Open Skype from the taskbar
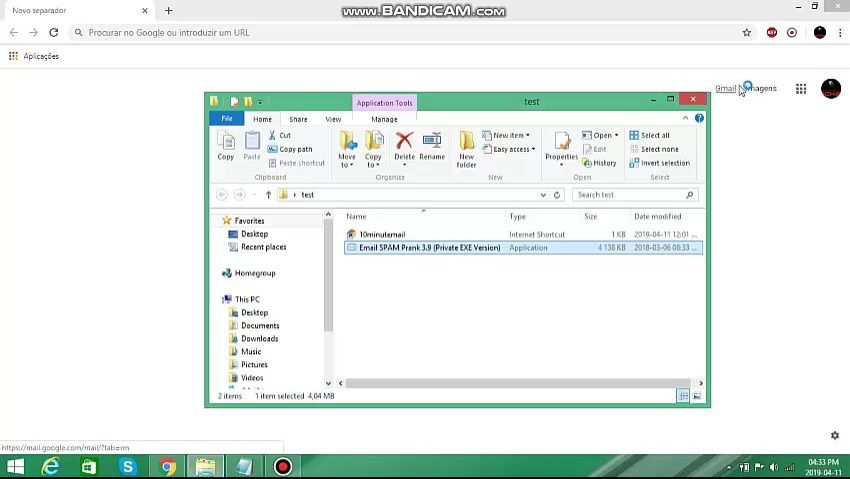The width and height of the screenshot is (850, 479). pos(128,467)
